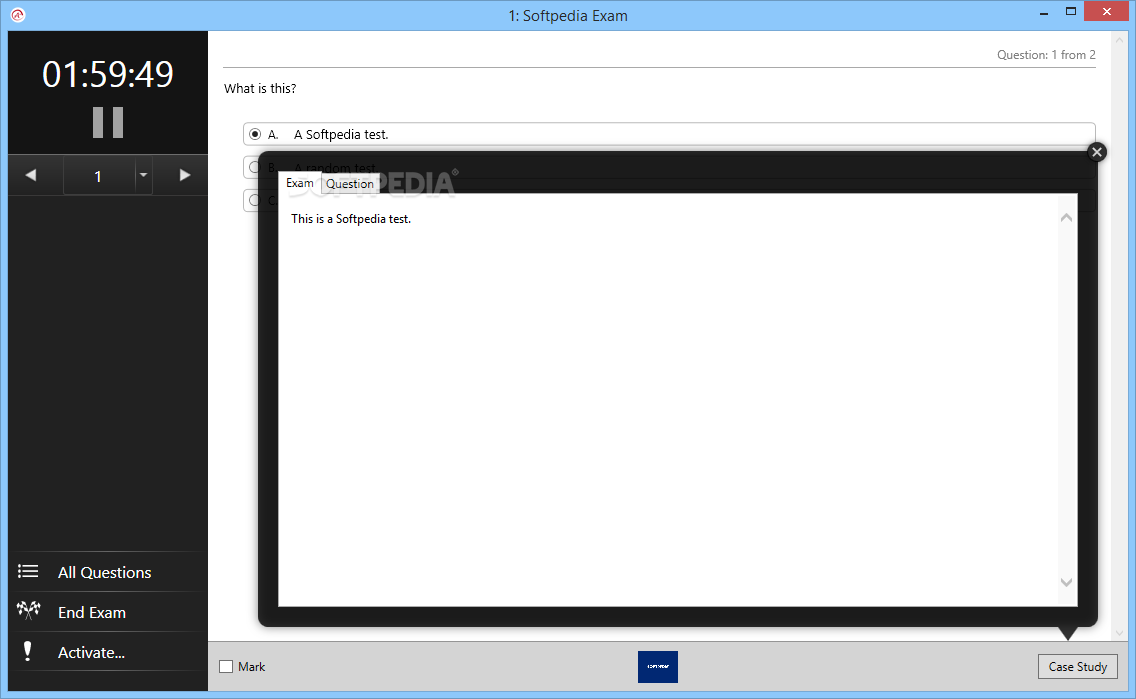
Task: Close the case study popup
Action: click(x=1097, y=151)
